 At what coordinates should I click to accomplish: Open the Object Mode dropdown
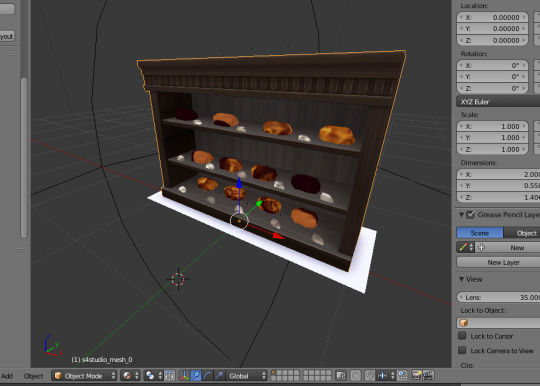[x=84, y=376]
